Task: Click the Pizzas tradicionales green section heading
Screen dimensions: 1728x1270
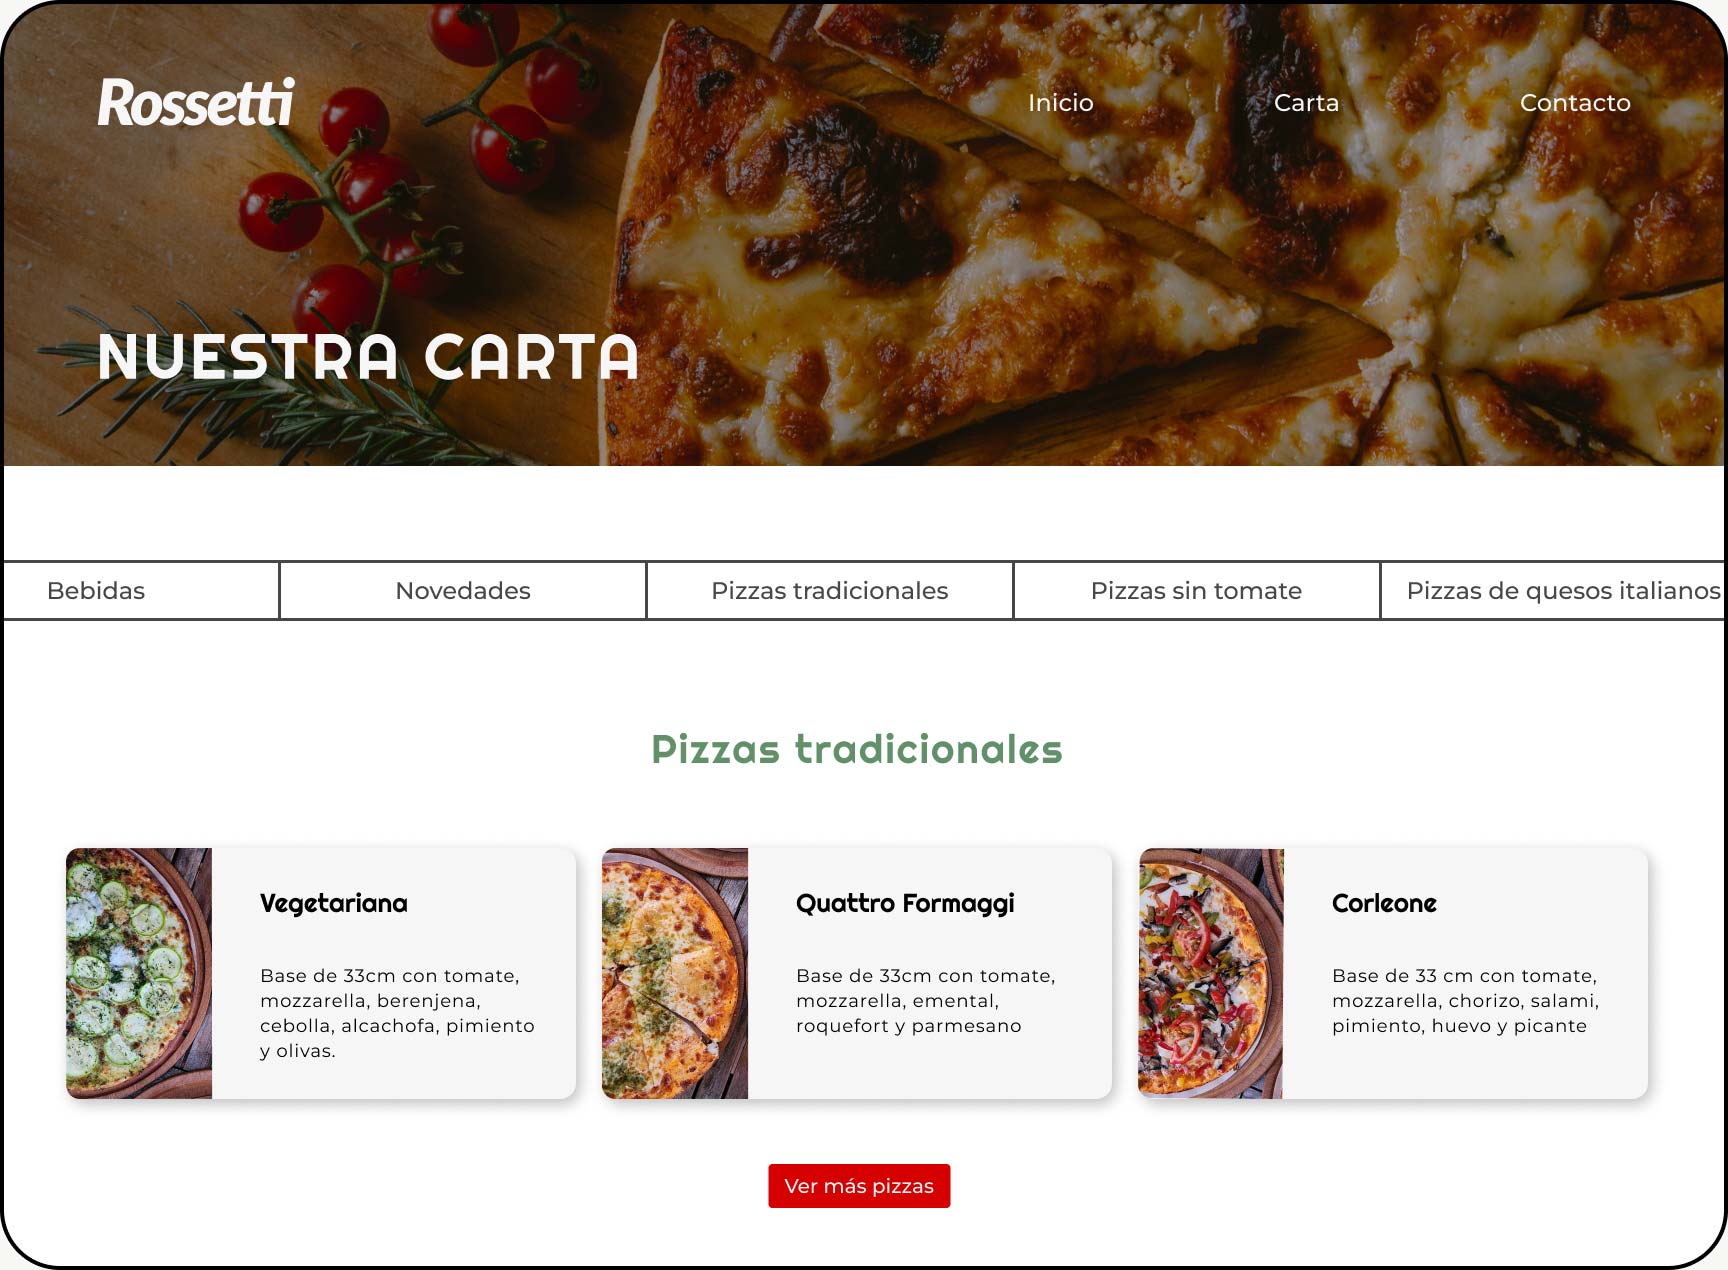Action: pos(857,749)
